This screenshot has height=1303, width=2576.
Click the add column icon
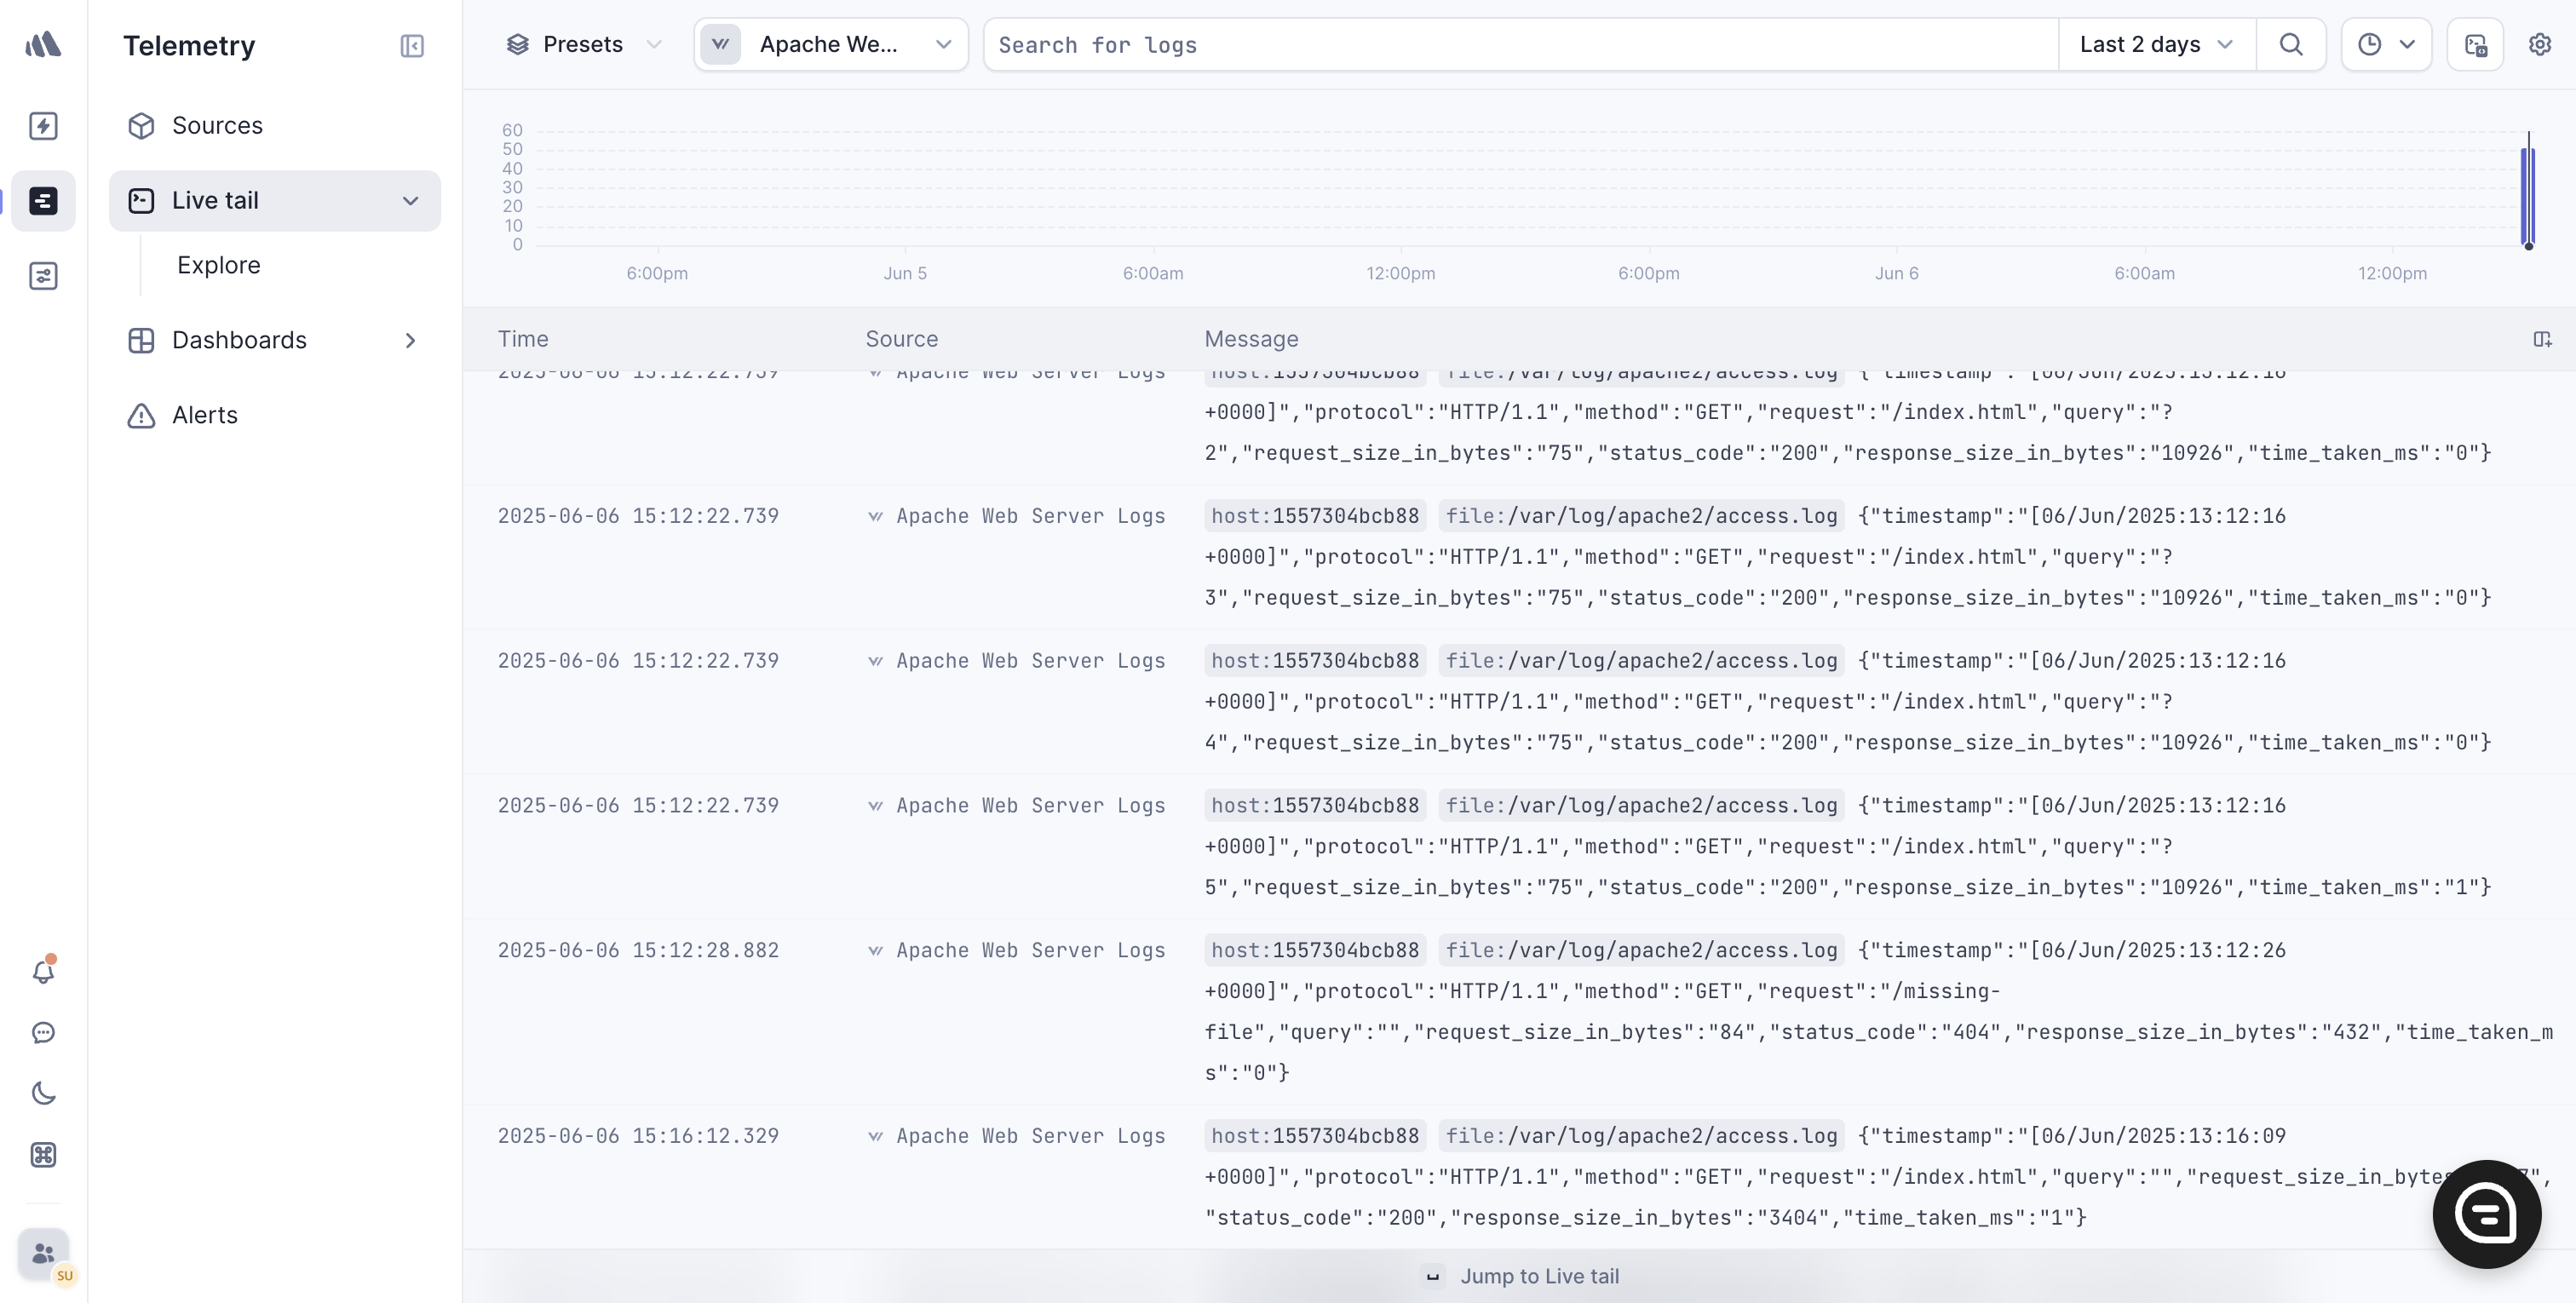(x=2541, y=340)
